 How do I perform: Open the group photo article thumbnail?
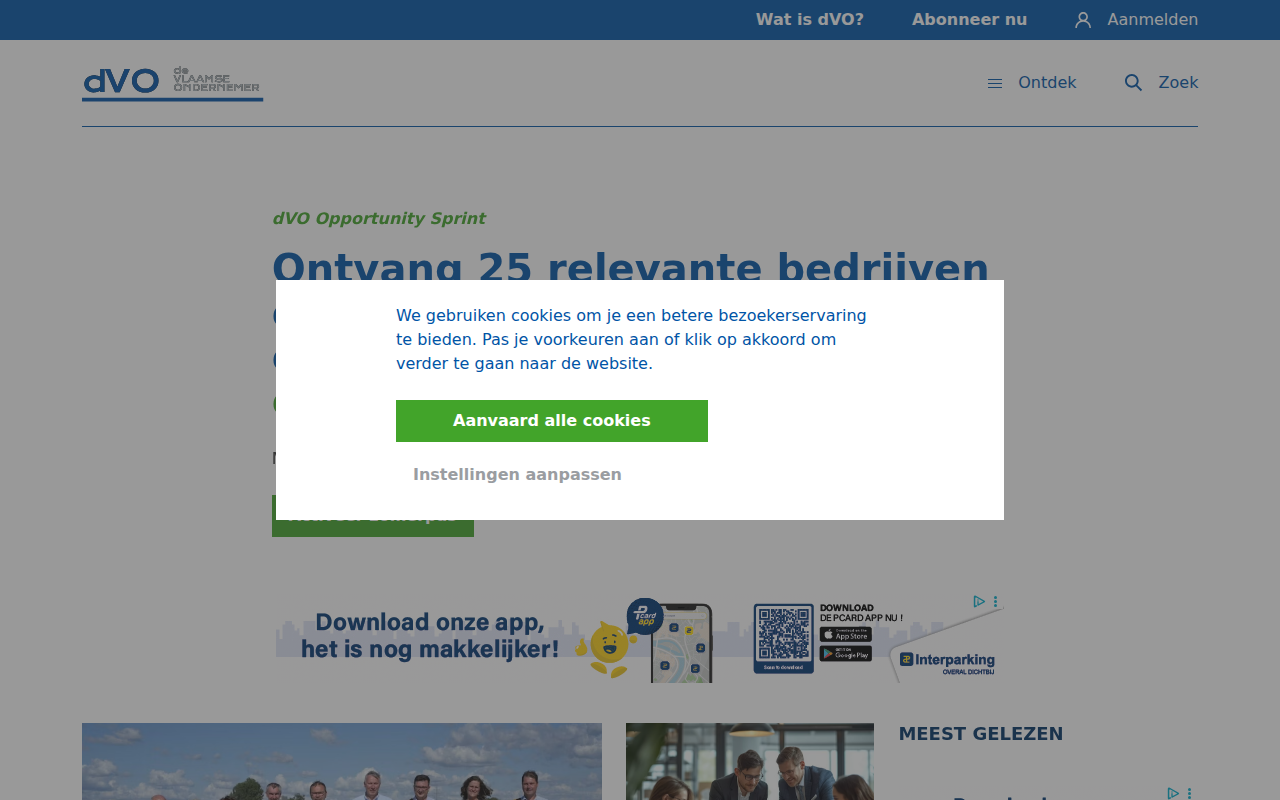pyautogui.click(x=342, y=761)
